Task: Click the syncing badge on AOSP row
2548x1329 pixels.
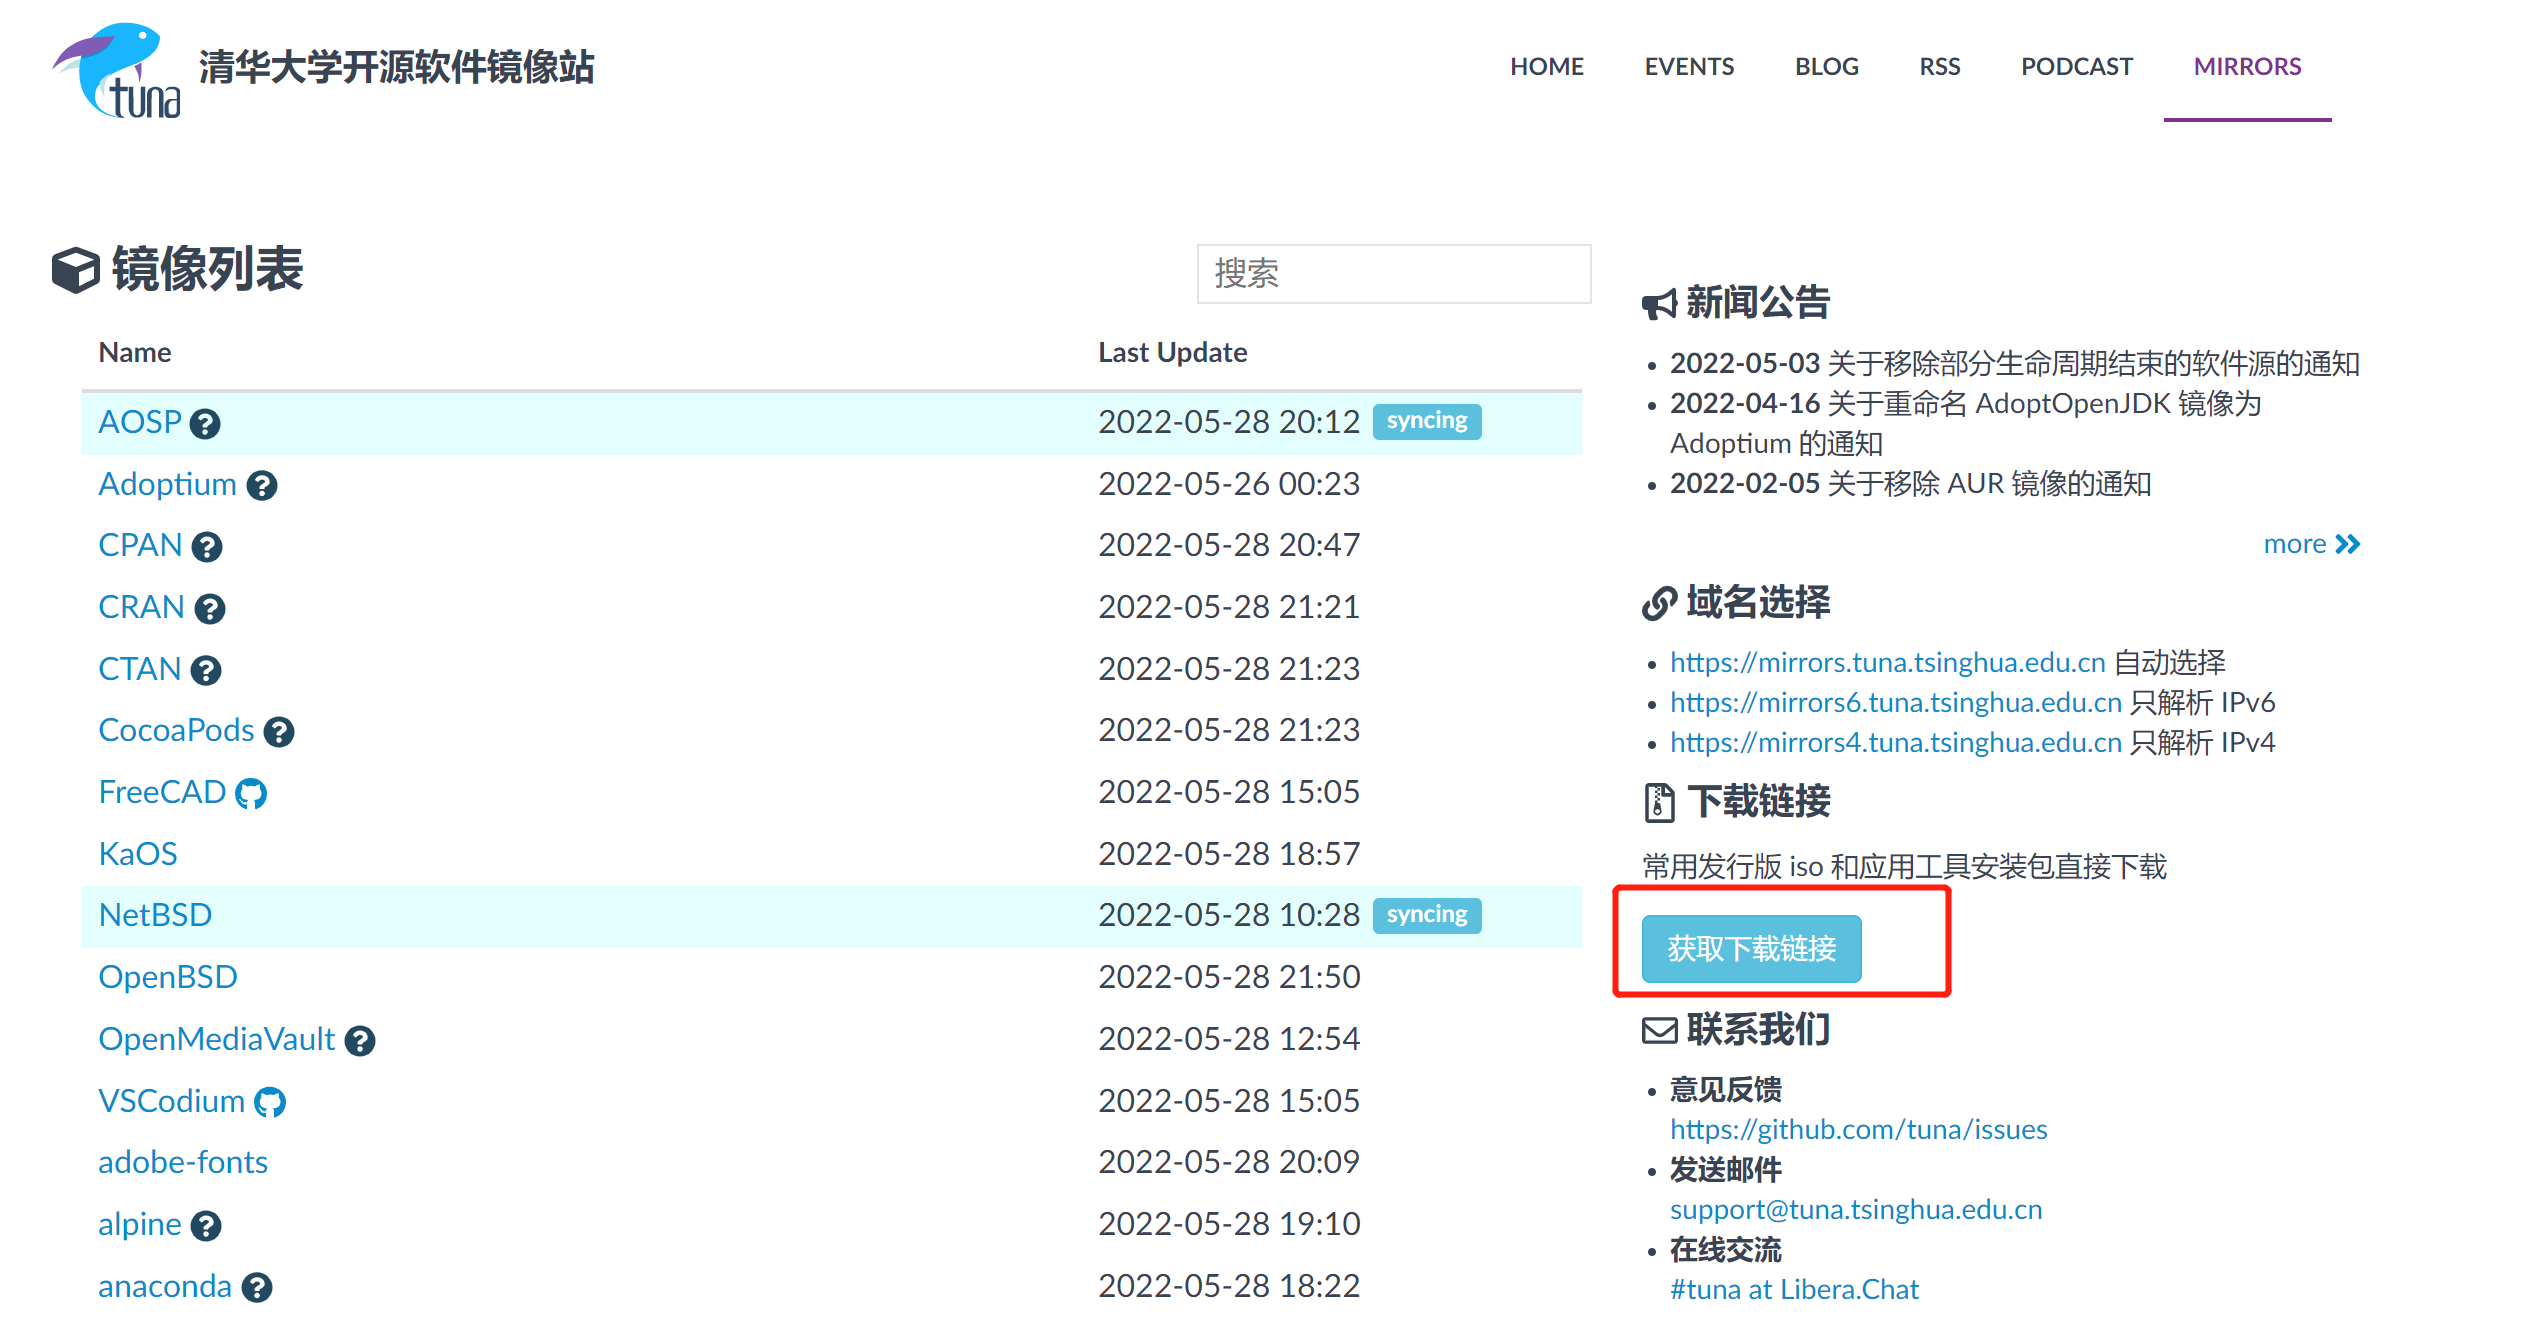Action: click(x=1426, y=421)
